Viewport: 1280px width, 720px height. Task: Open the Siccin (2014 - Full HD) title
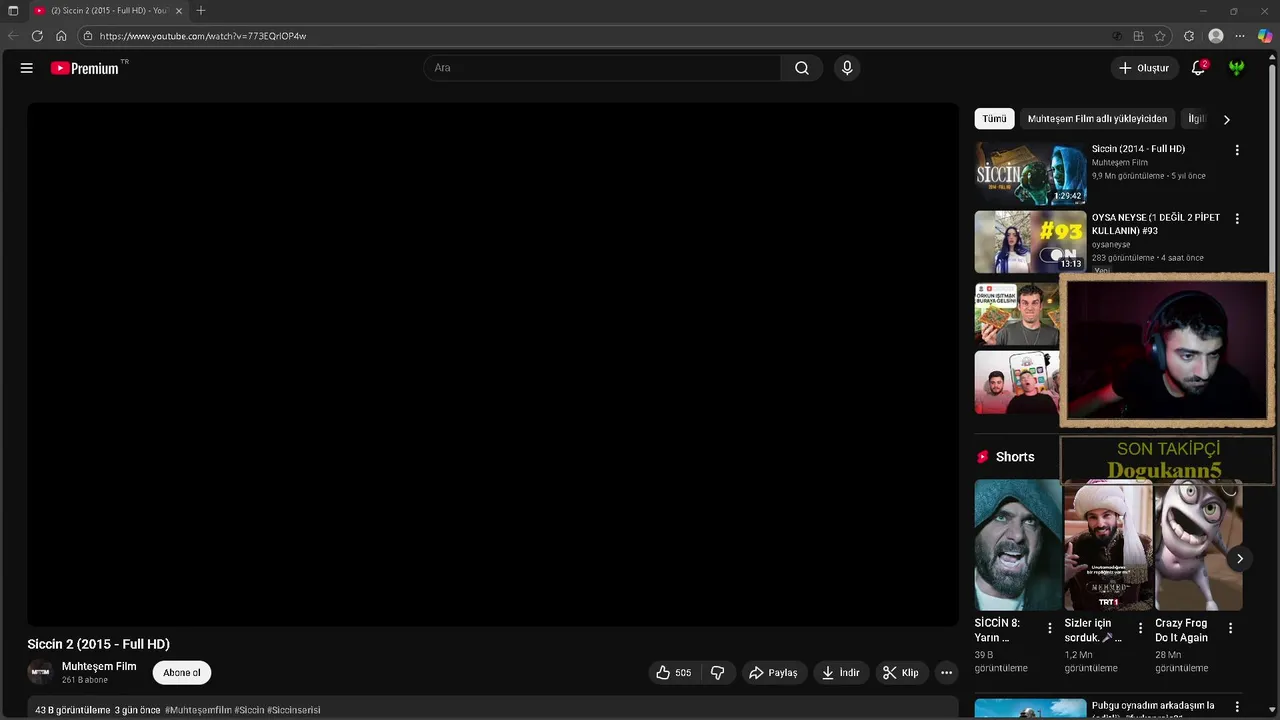click(x=1138, y=149)
